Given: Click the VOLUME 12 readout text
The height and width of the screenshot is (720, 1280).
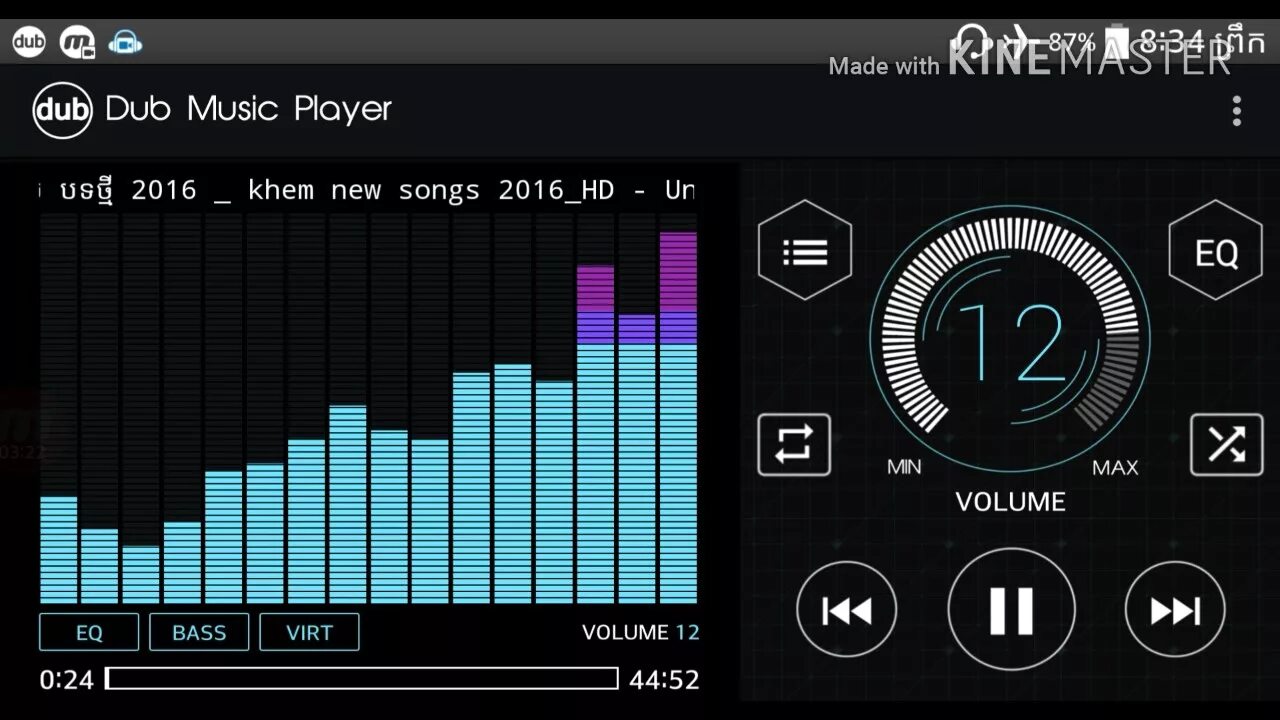Looking at the screenshot, I should [x=641, y=632].
